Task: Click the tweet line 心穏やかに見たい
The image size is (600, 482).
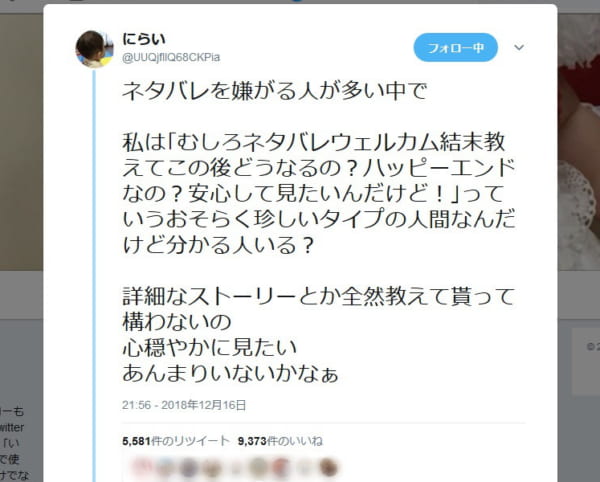Action: [210, 347]
